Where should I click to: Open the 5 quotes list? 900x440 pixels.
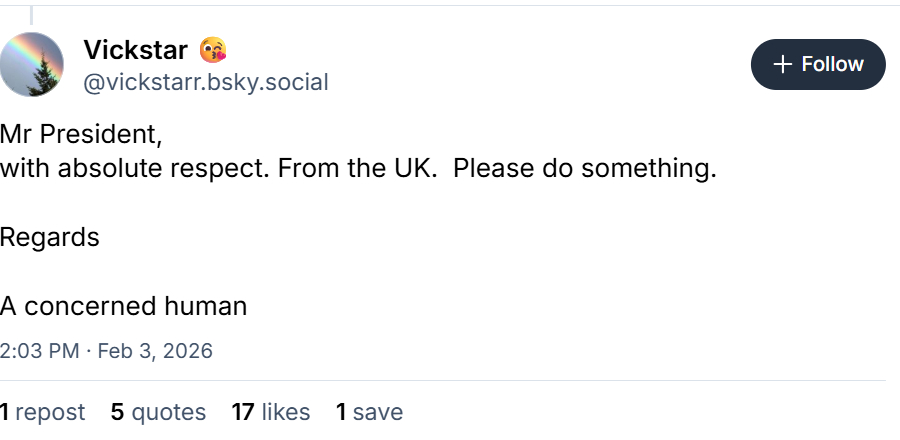158,412
